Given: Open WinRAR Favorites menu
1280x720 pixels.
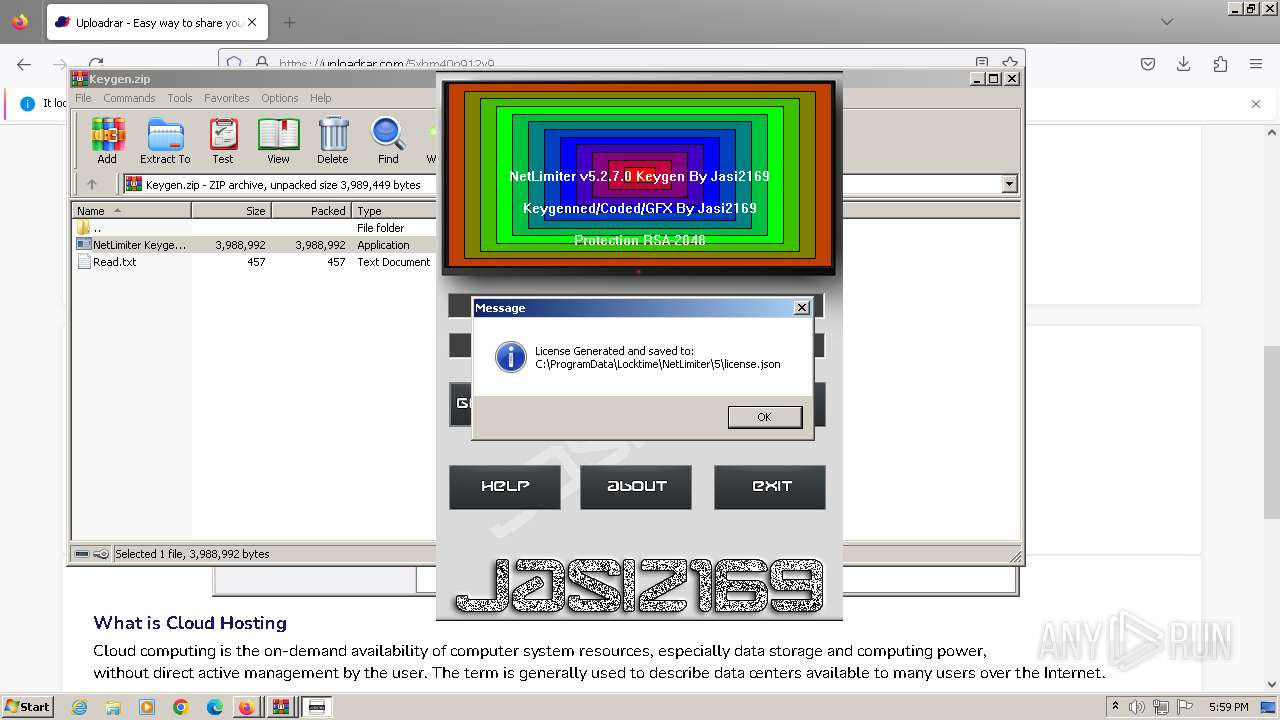Looking at the screenshot, I should pos(227,98).
